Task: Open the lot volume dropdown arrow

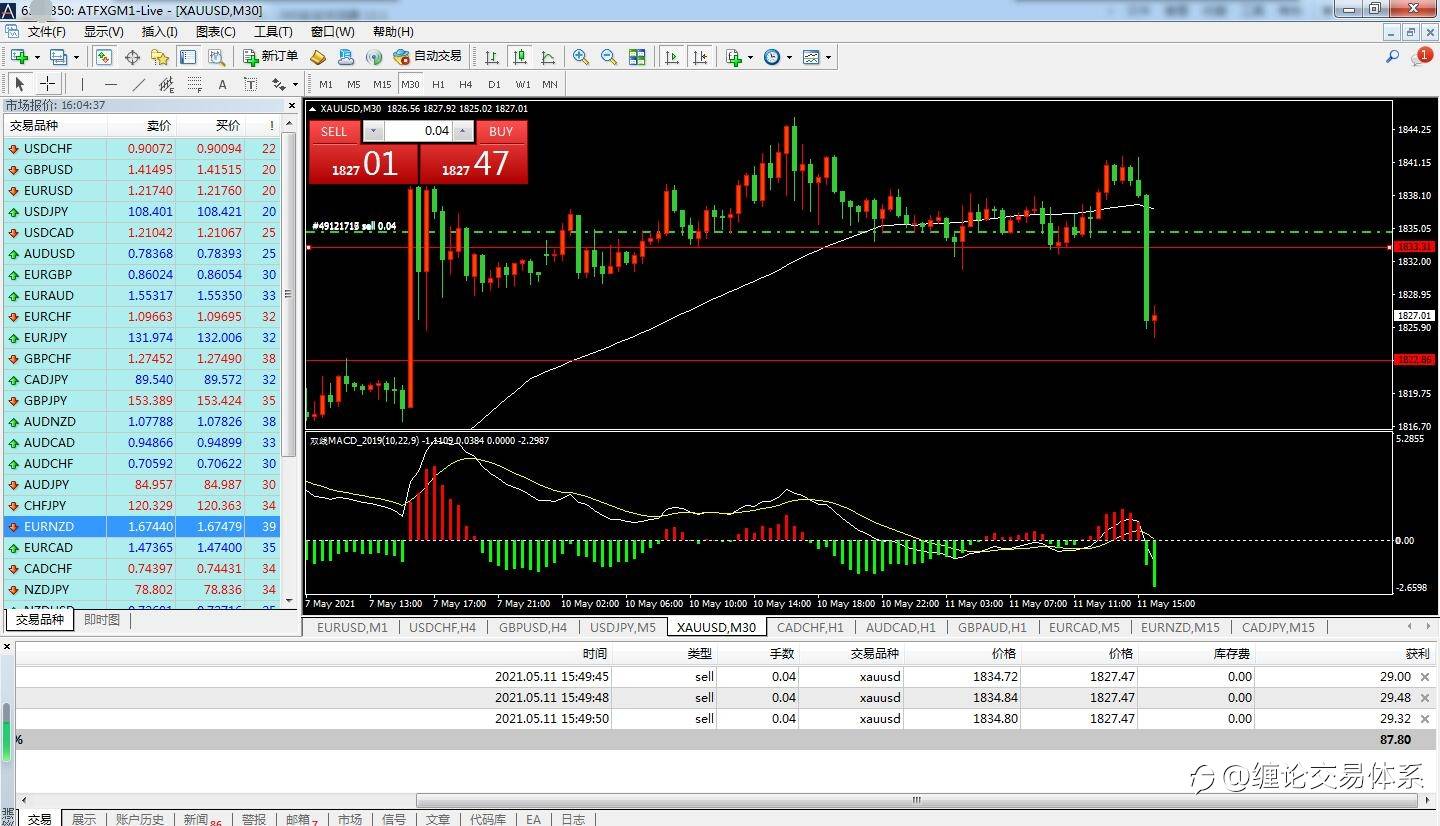Action: pyautogui.click(x=372, y=131)
